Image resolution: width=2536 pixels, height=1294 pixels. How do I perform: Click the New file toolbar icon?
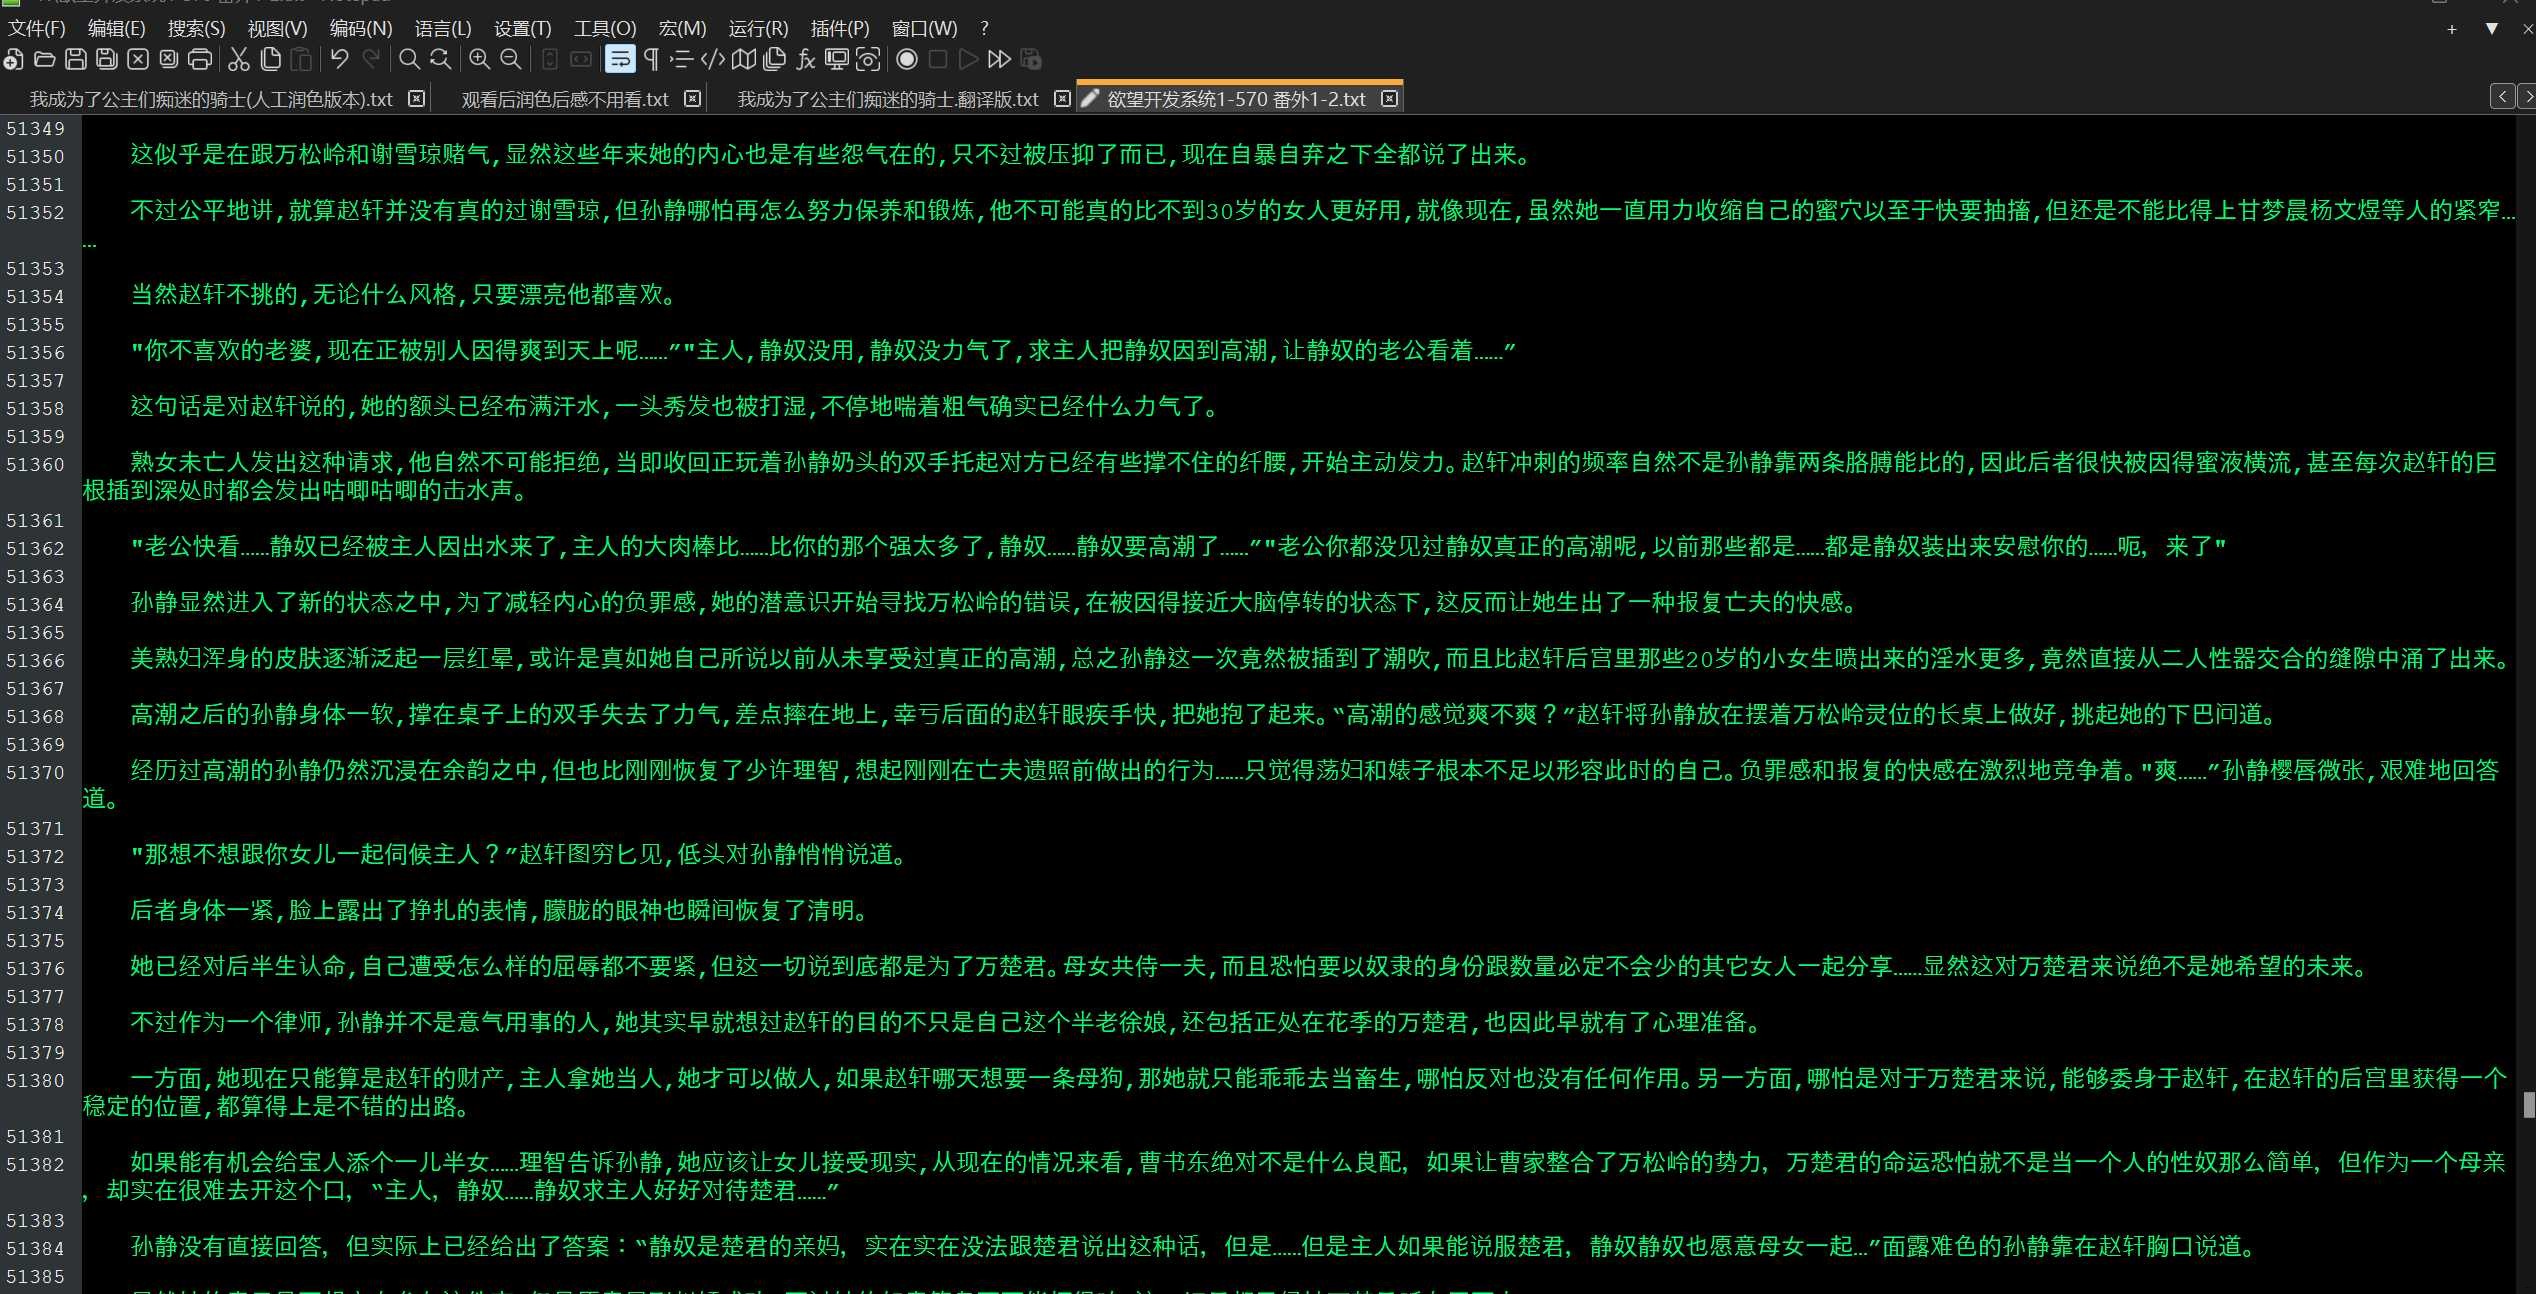13,60
